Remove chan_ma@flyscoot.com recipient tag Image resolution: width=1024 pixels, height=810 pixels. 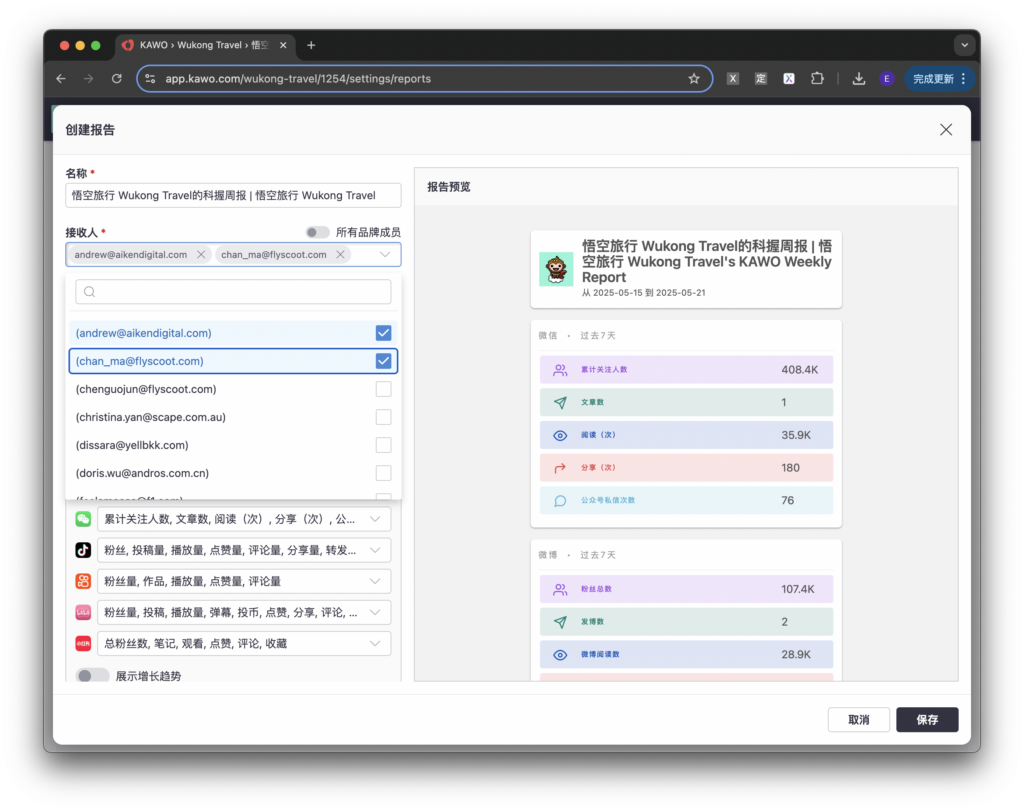click(340, 255)
